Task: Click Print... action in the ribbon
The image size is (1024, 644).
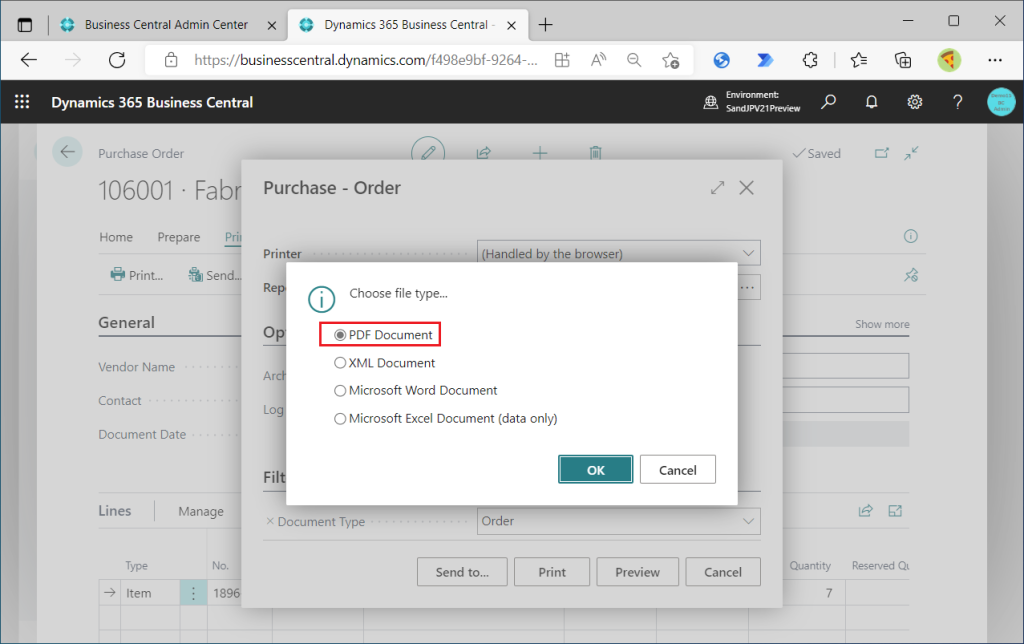Action: (137, 275)
